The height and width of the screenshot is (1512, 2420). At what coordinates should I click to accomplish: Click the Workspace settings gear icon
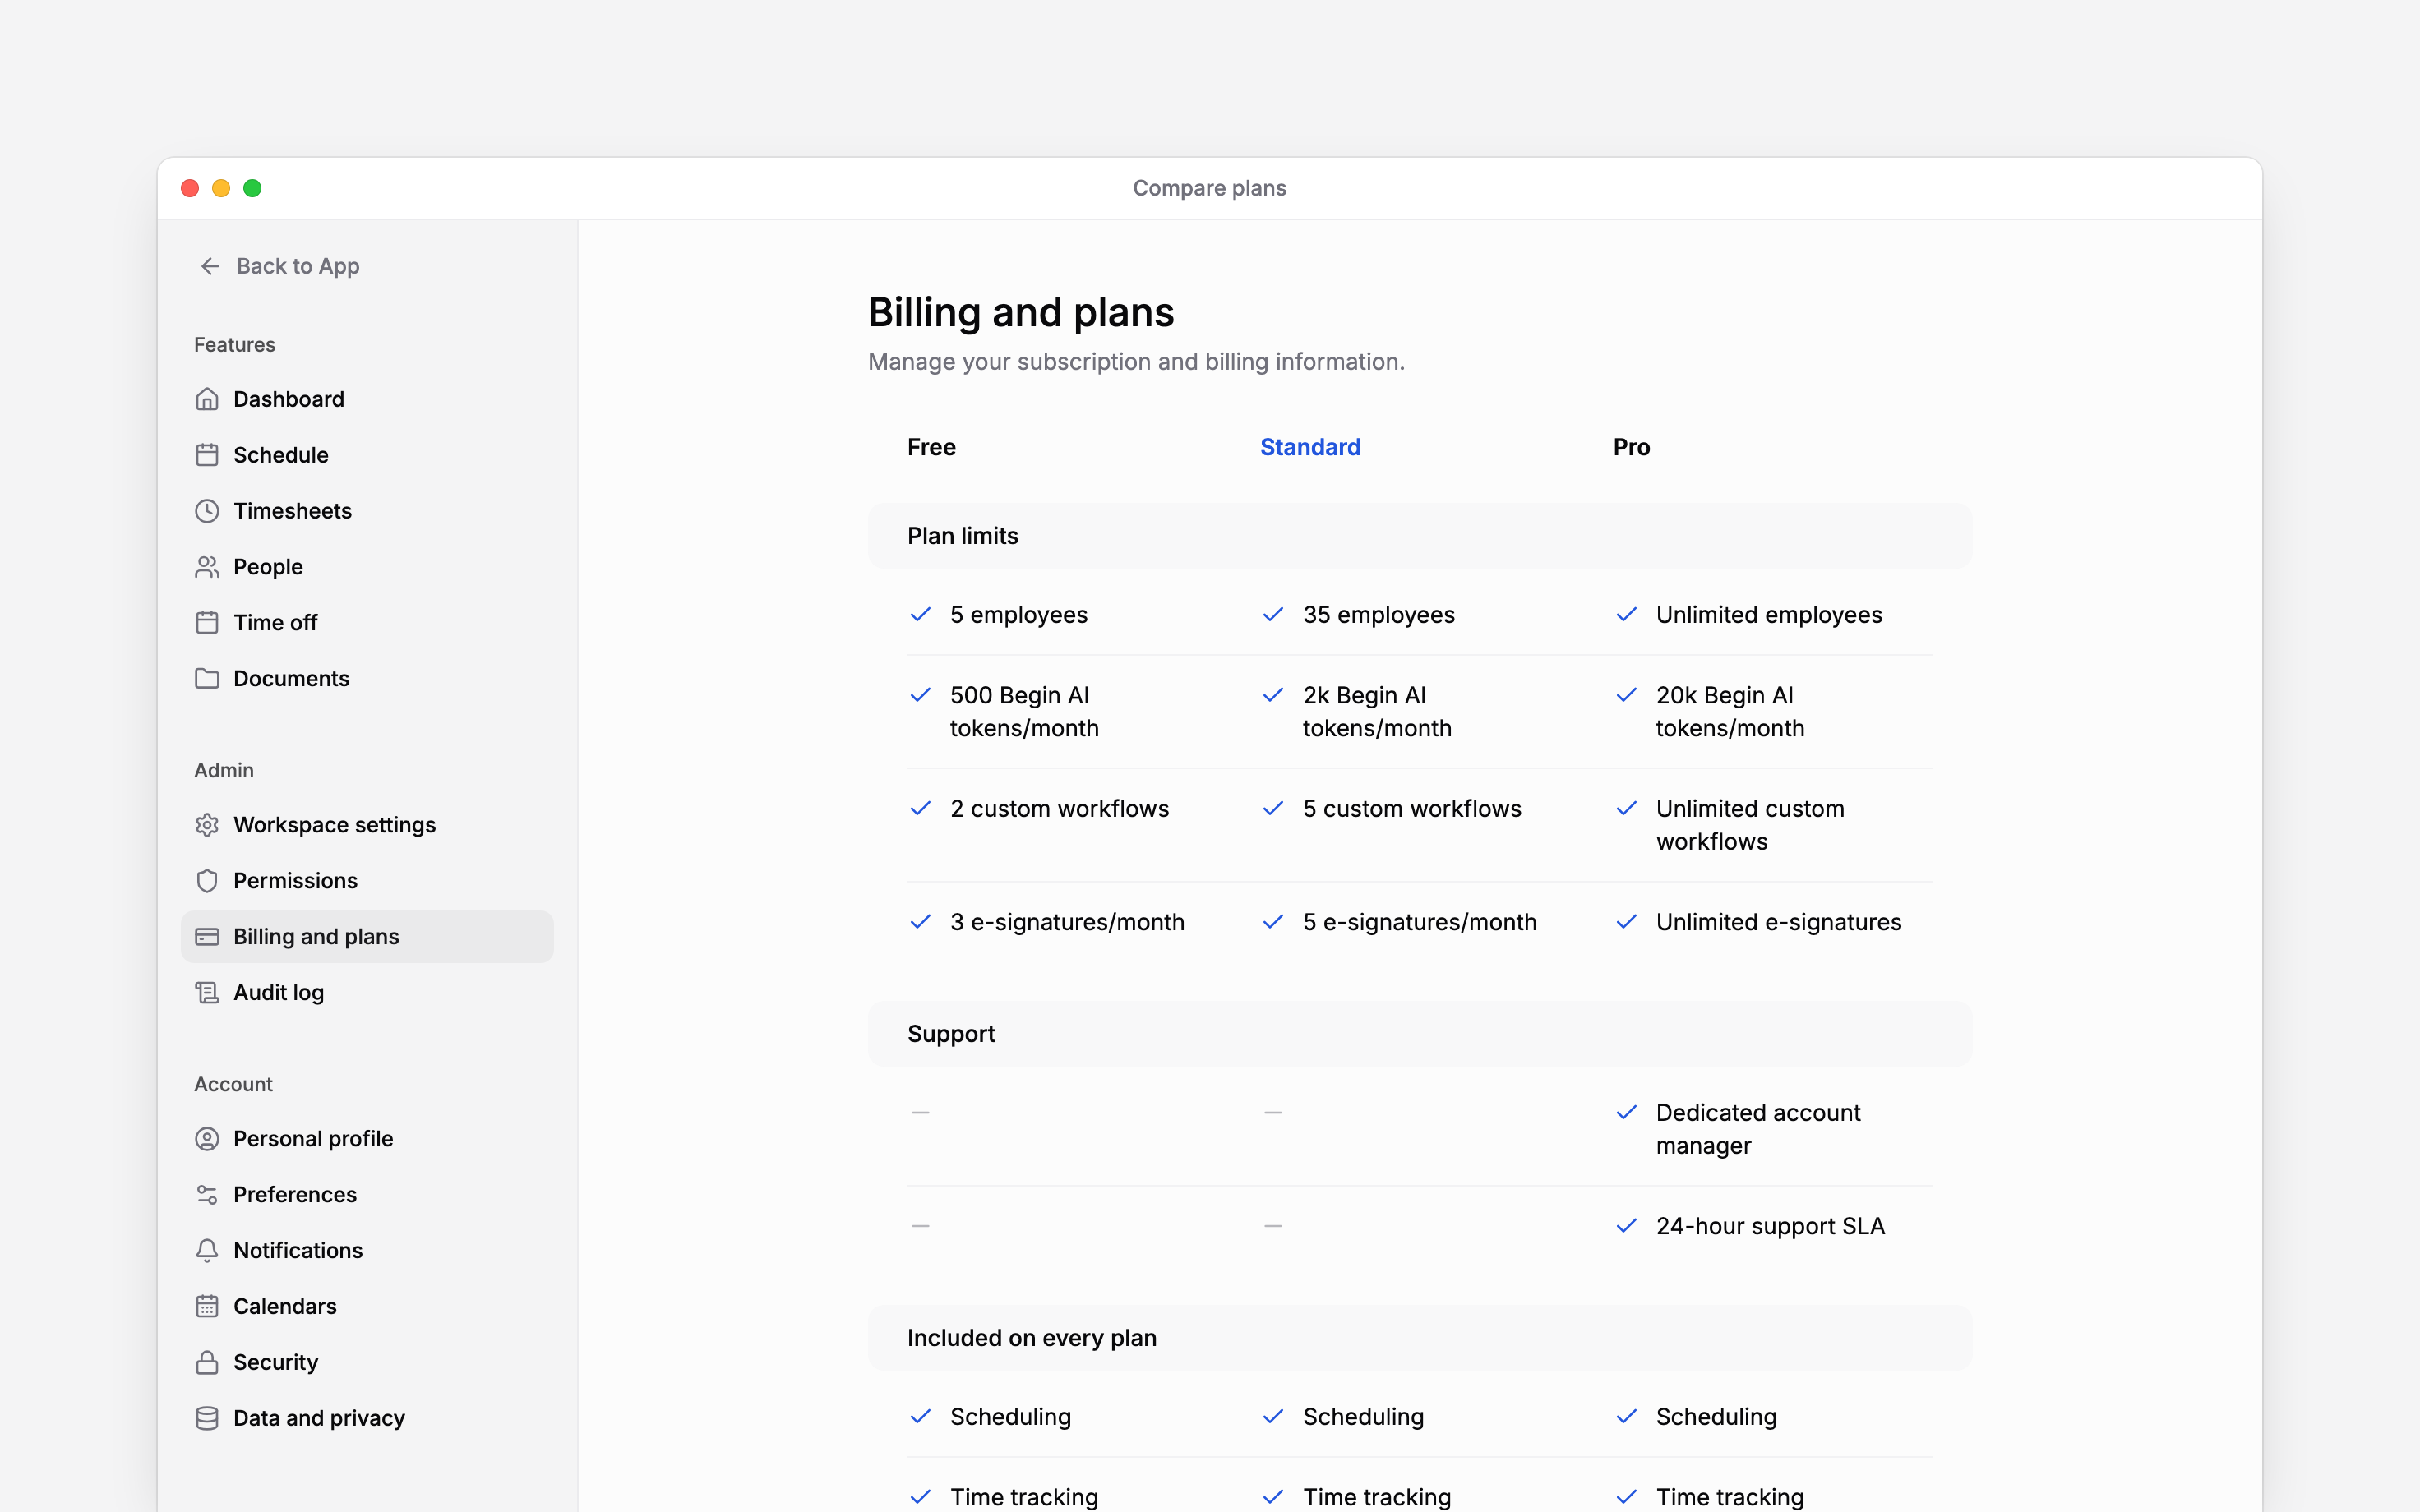pyautogui.click(x=207, y=825)
